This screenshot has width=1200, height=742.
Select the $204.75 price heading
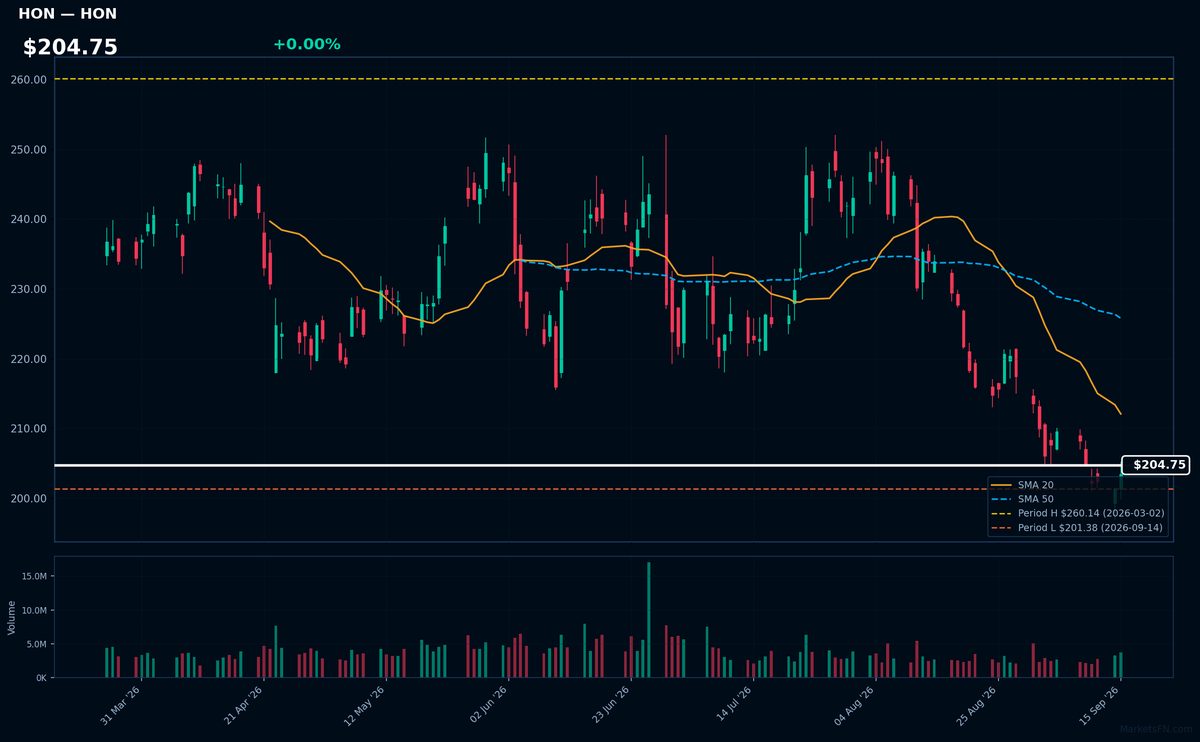[70, 47]
